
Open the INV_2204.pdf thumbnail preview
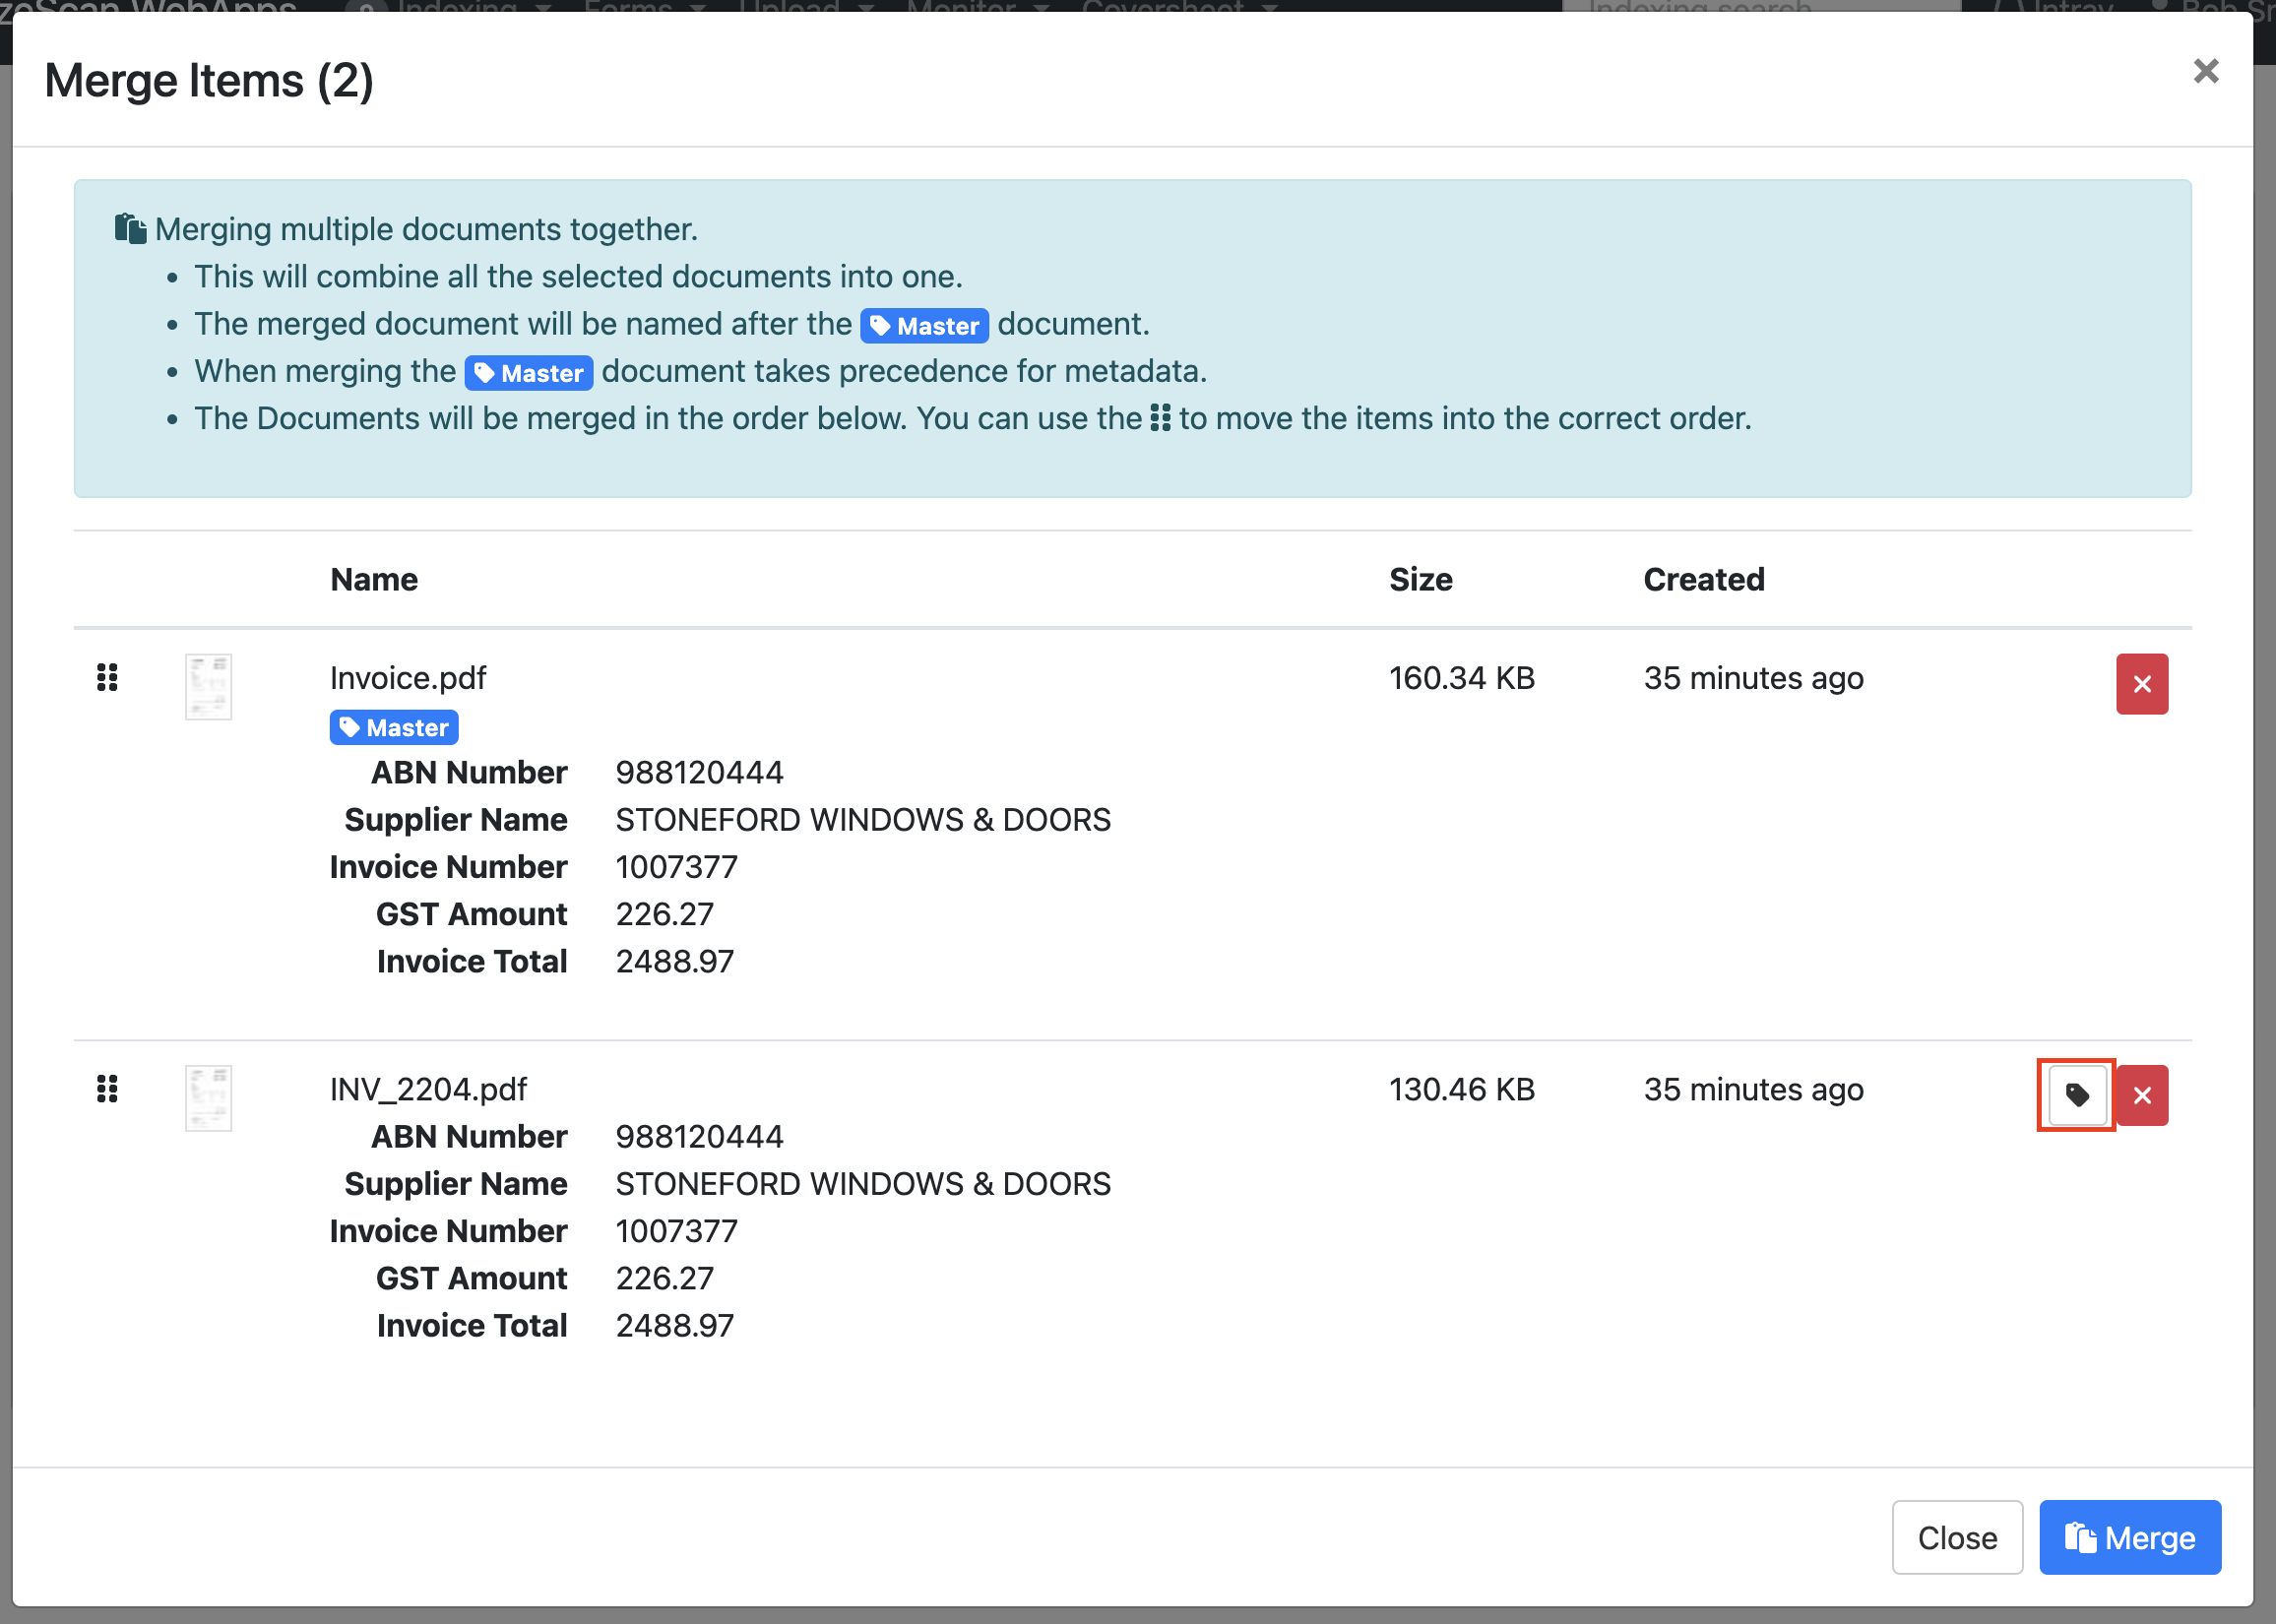(208, 1098)
